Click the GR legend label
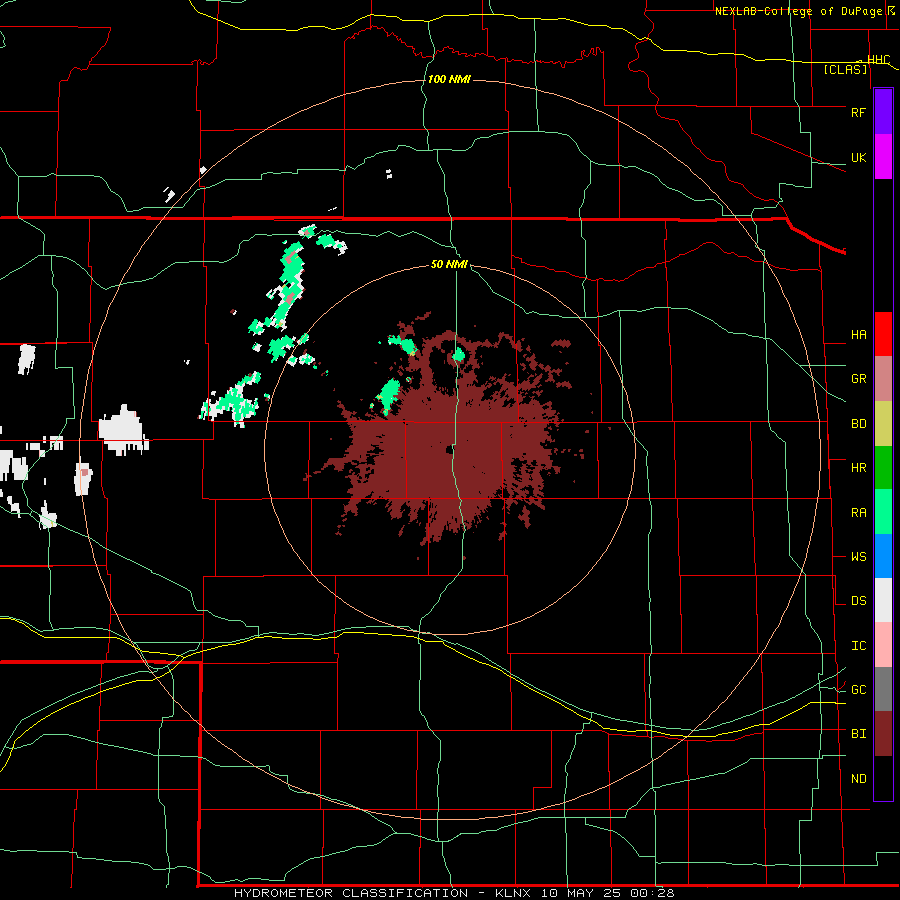 (858, 379)
